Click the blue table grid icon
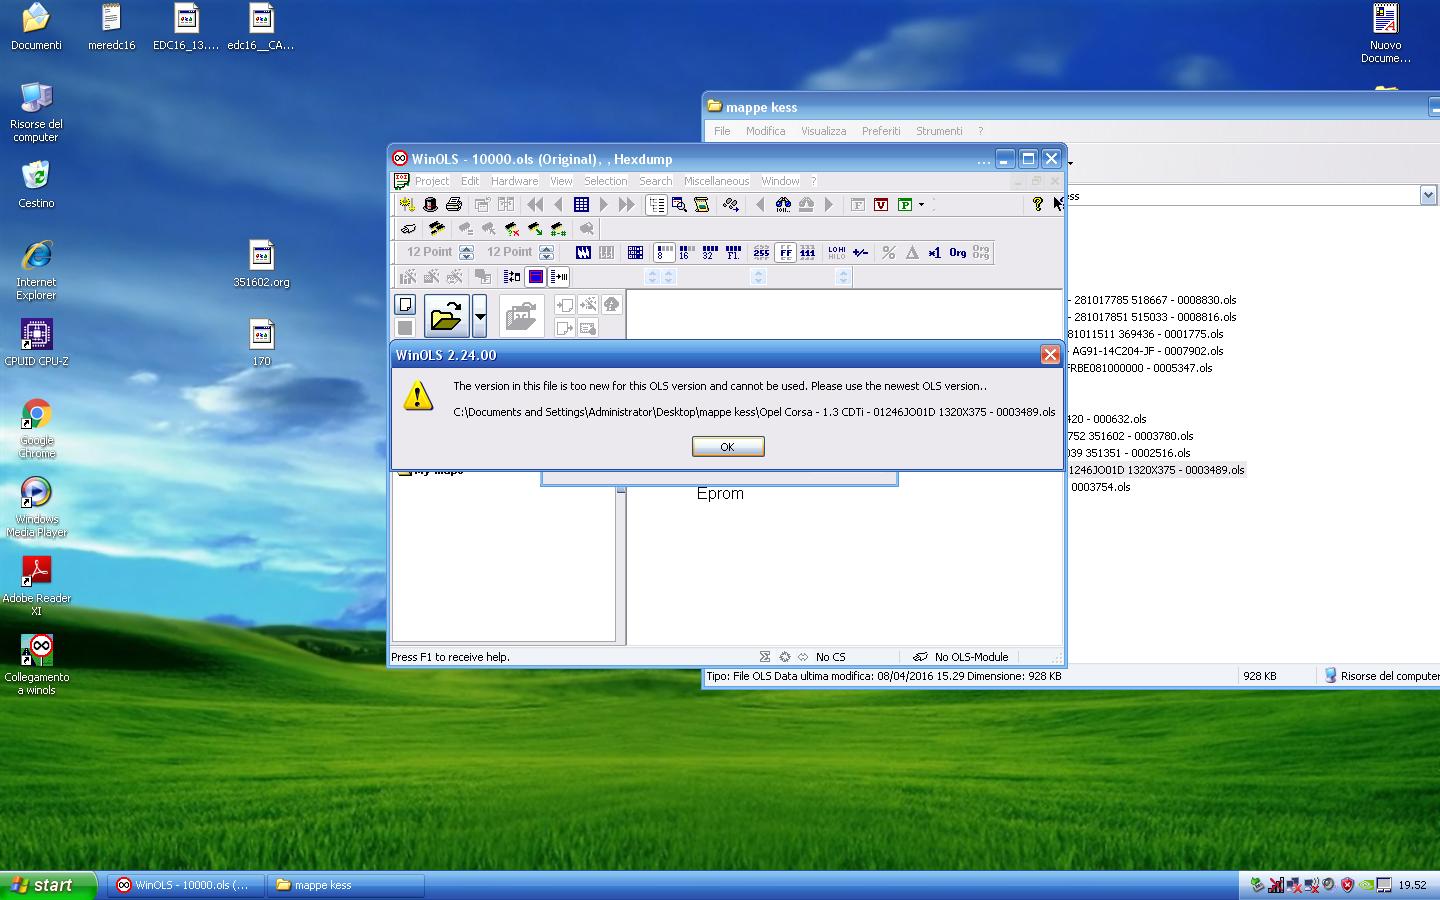1440x900 pixels. click(x=581, y=205)
